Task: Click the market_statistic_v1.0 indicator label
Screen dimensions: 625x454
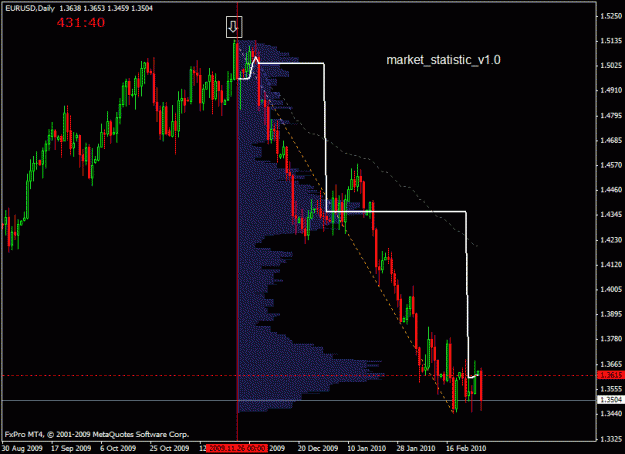Action: click(x=443, y=60)
